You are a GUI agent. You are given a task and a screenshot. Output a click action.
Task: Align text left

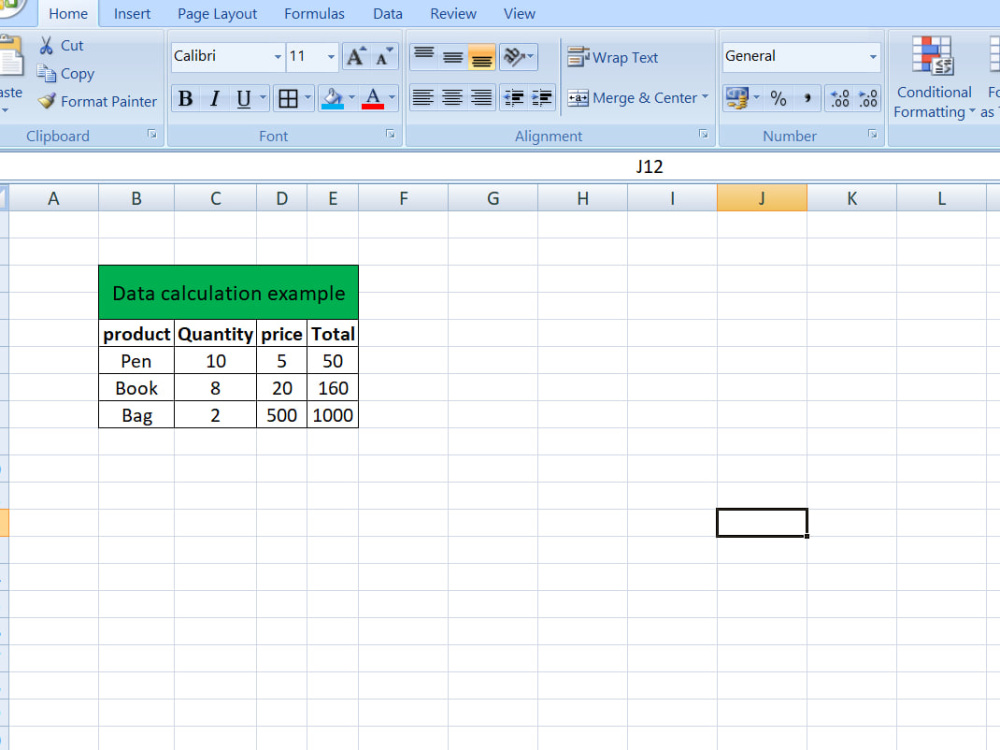click(423, 98)
